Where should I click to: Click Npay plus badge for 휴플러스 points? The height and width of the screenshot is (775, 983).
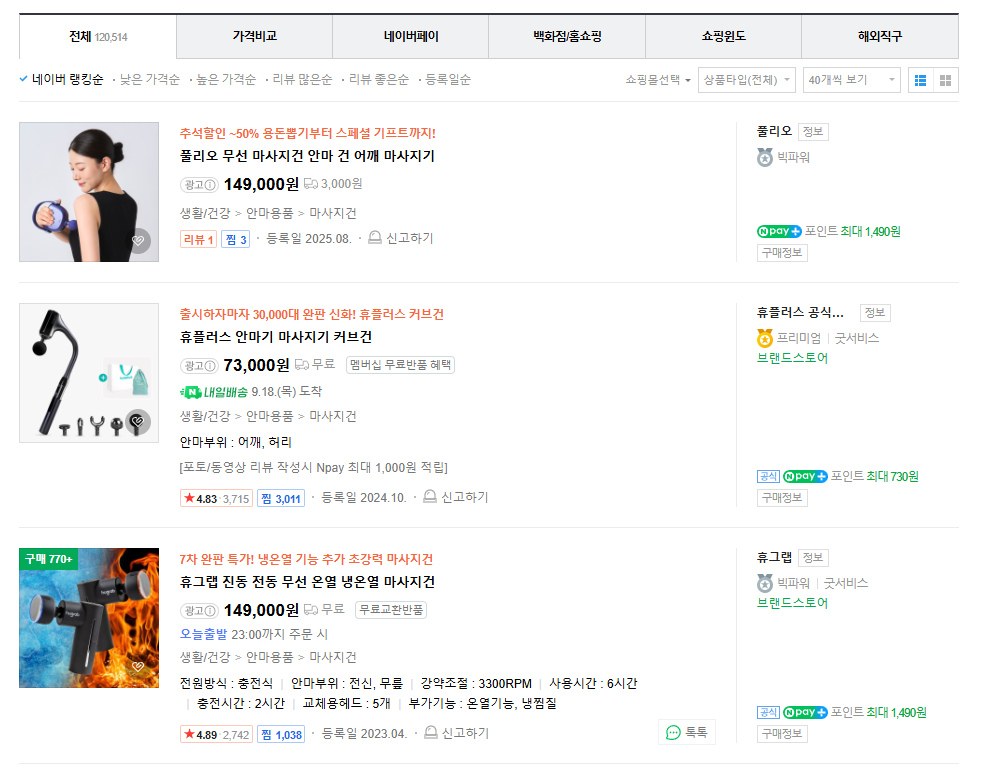[806, 477]
